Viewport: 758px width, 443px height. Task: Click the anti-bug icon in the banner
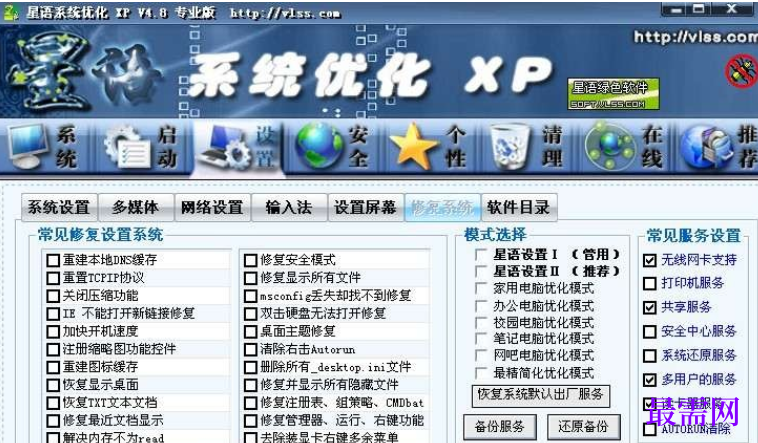point(743,72)
